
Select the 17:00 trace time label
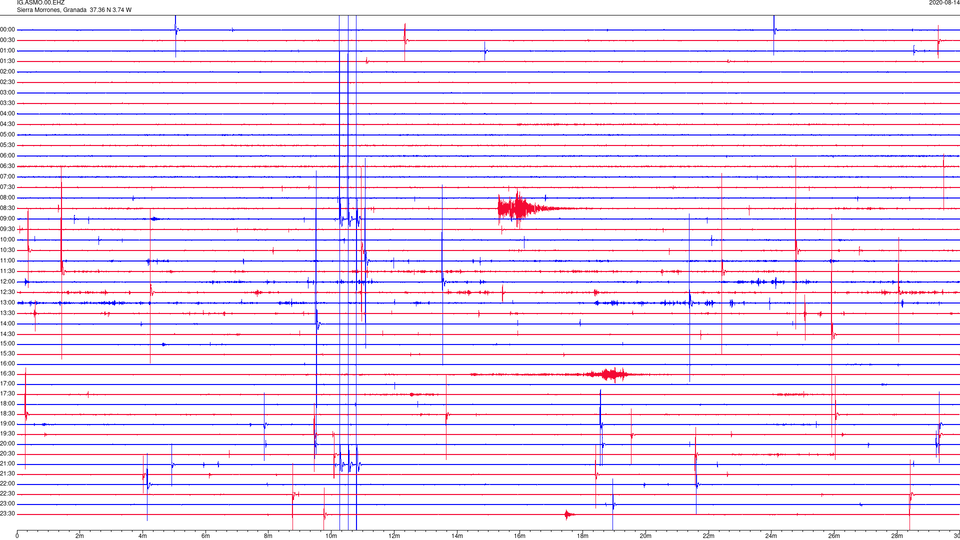8,384
